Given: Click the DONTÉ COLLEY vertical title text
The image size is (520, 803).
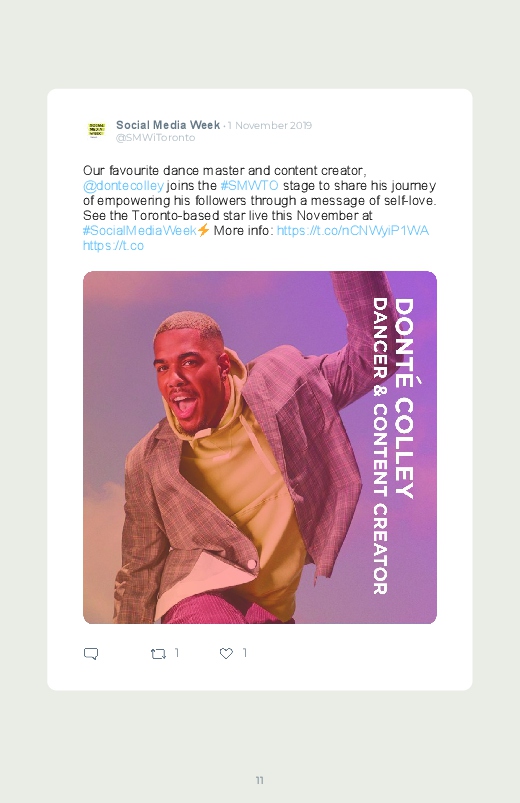Looking at the screenshot, I should pos(404,398).
